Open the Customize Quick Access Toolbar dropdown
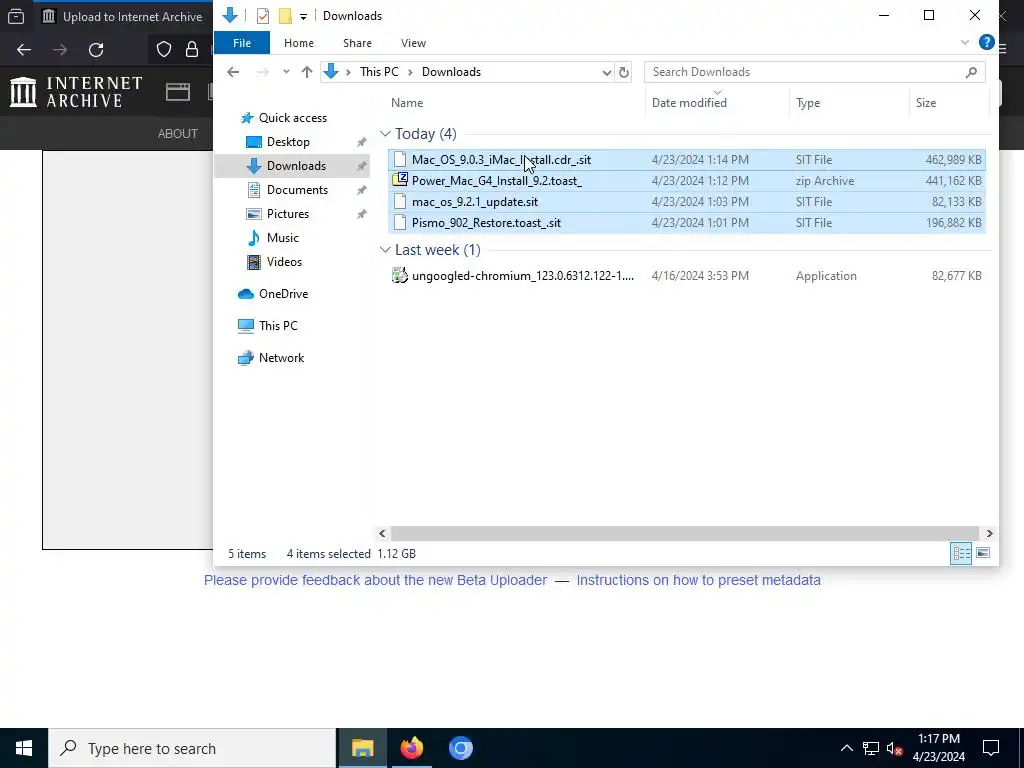Screen dimensions: 1024x768 point(303,16)
